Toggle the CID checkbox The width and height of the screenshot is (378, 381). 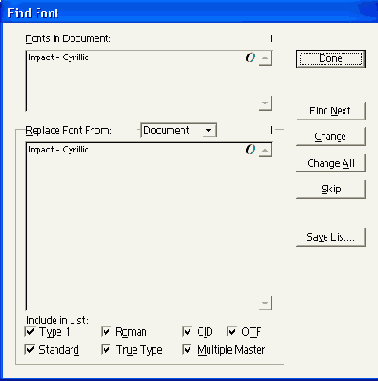coord(187,331)
